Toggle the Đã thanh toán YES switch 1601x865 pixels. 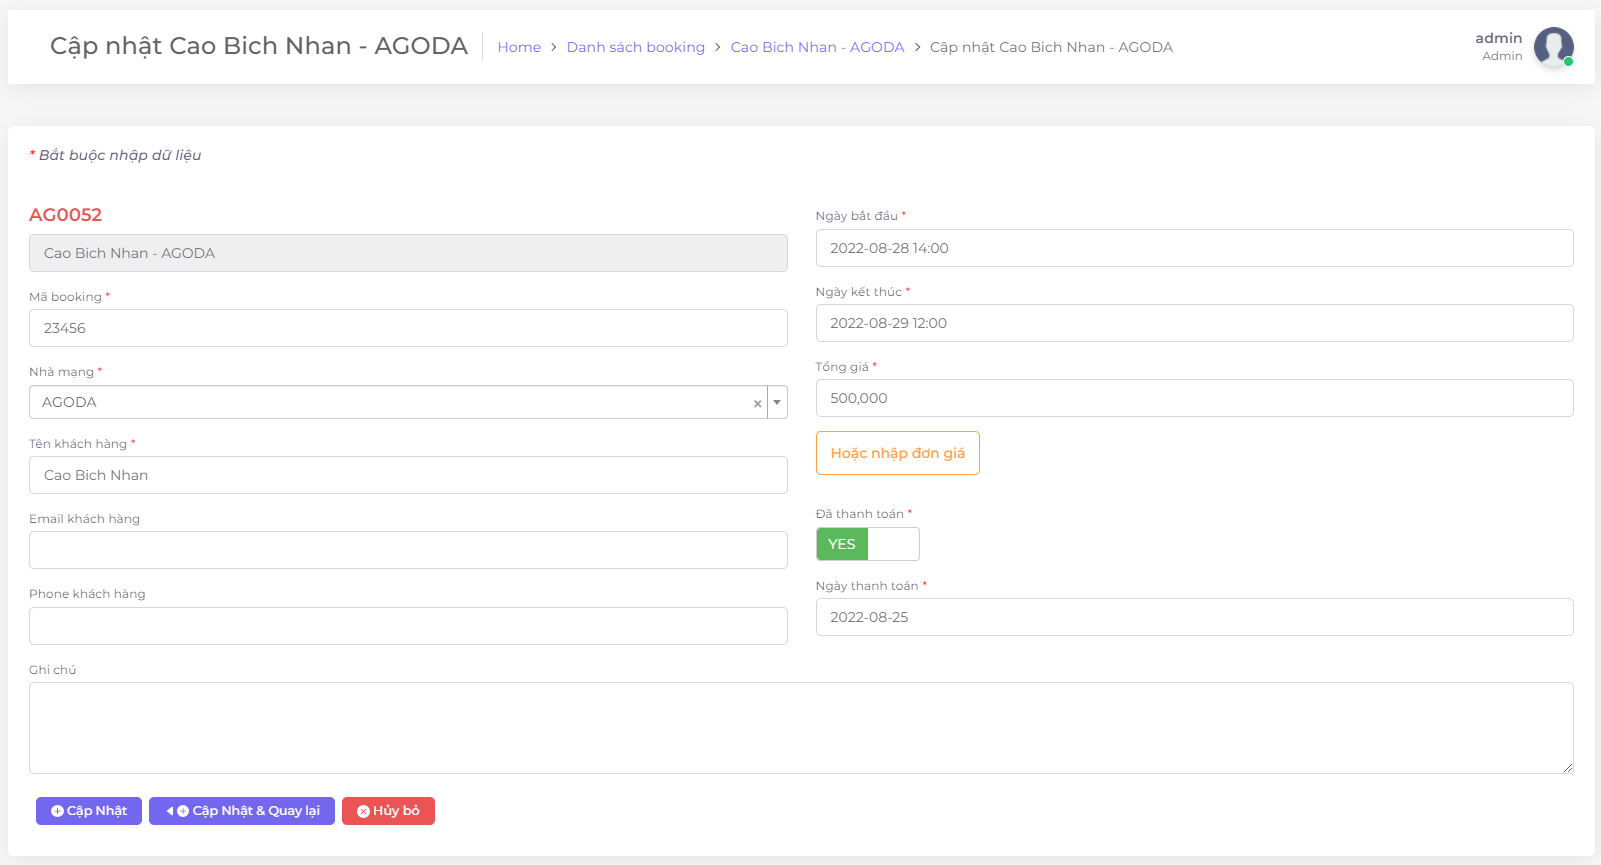(867, 544)
